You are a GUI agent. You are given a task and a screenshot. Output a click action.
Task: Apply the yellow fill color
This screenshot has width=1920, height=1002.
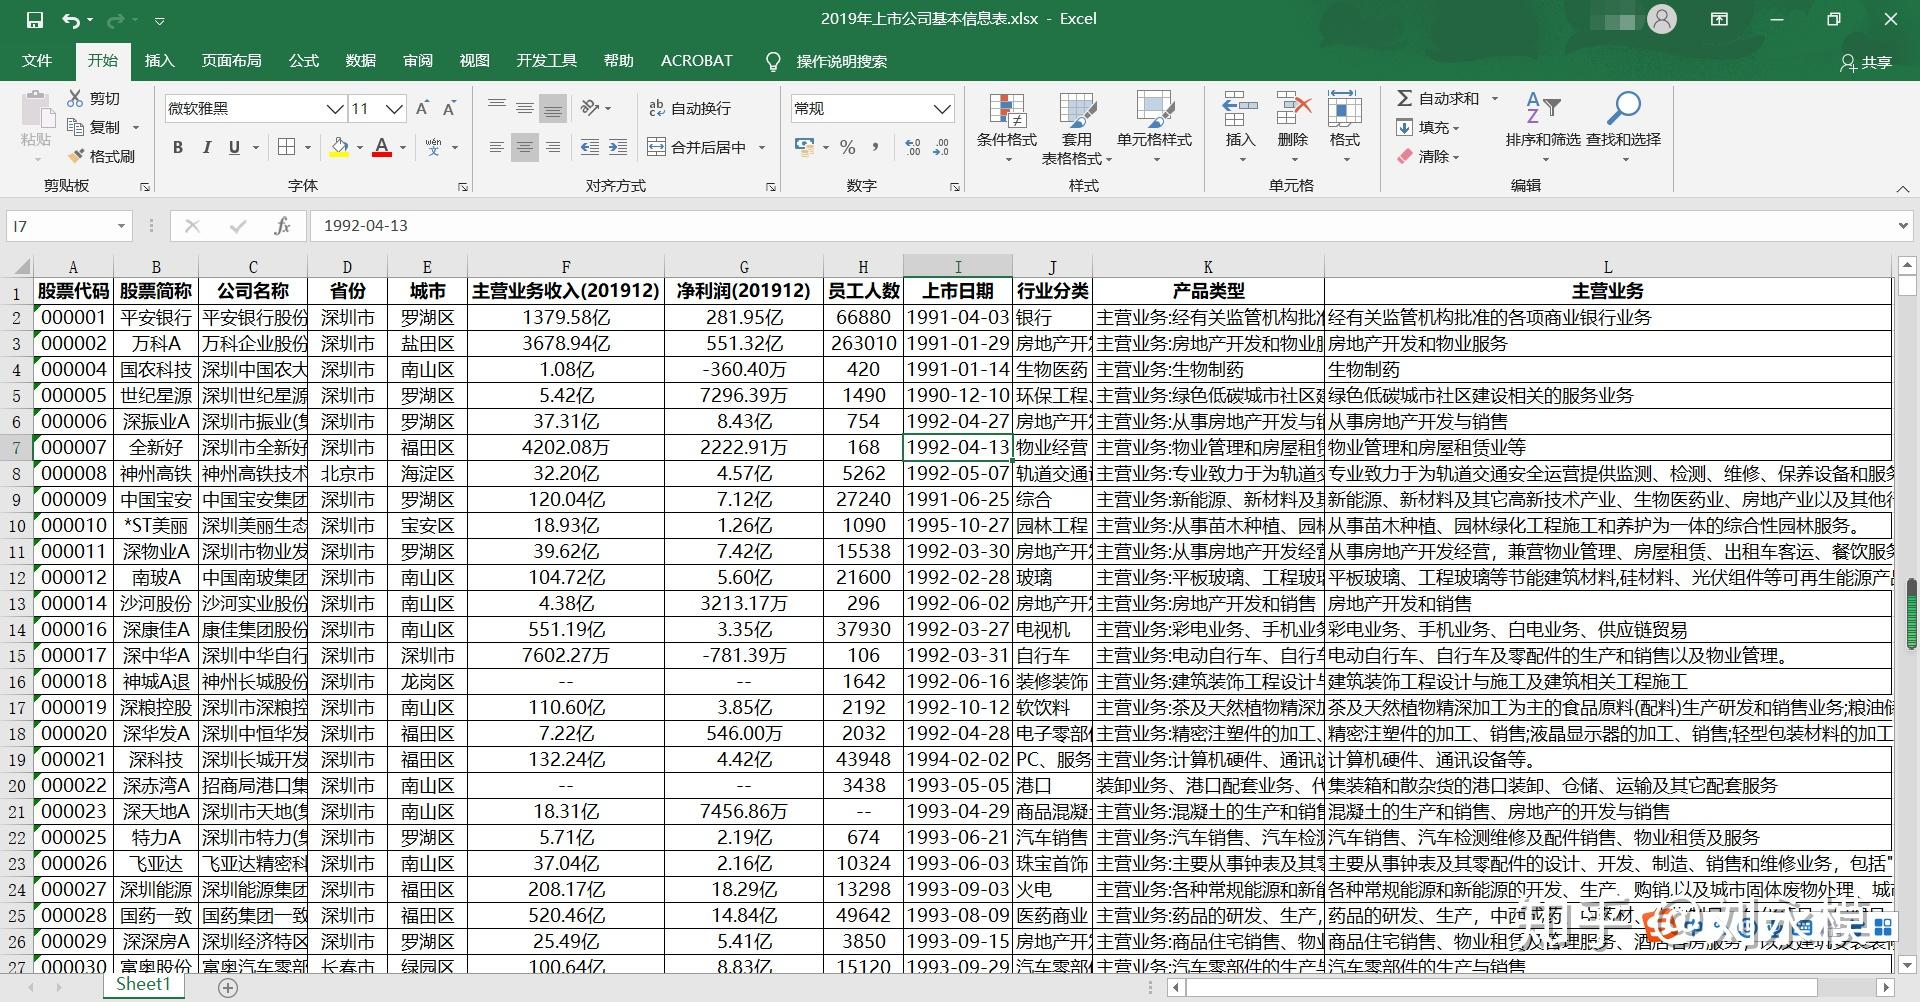[339, 147]
